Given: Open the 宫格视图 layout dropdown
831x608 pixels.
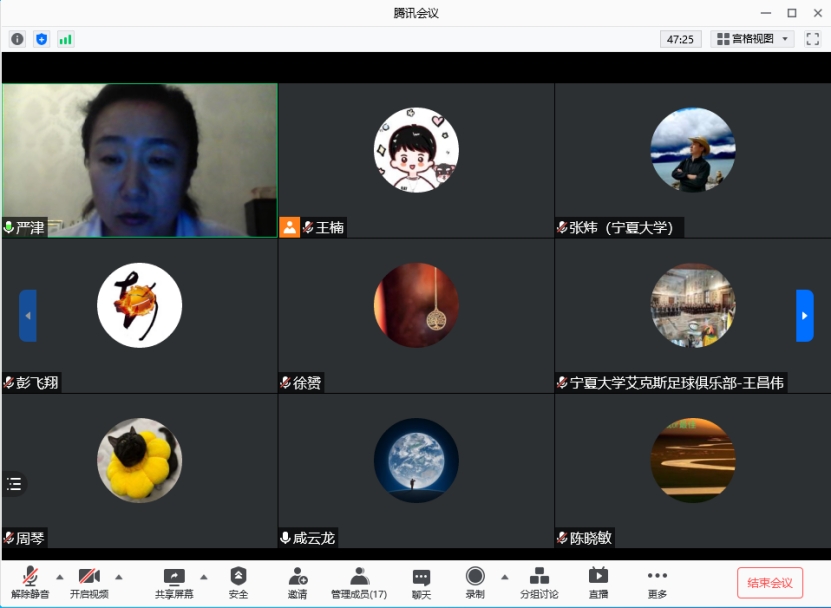Looking at the screenshot, I should point(752,39).
